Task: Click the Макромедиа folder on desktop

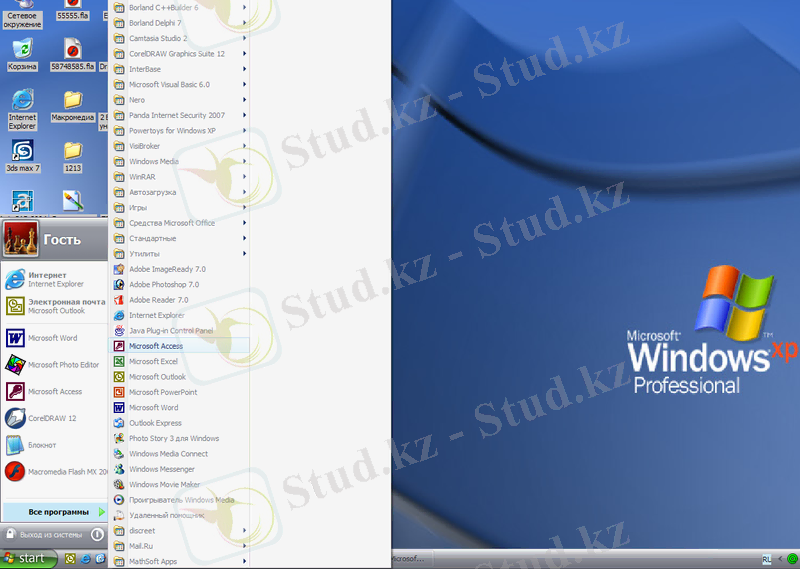Action: click(73, 106)
